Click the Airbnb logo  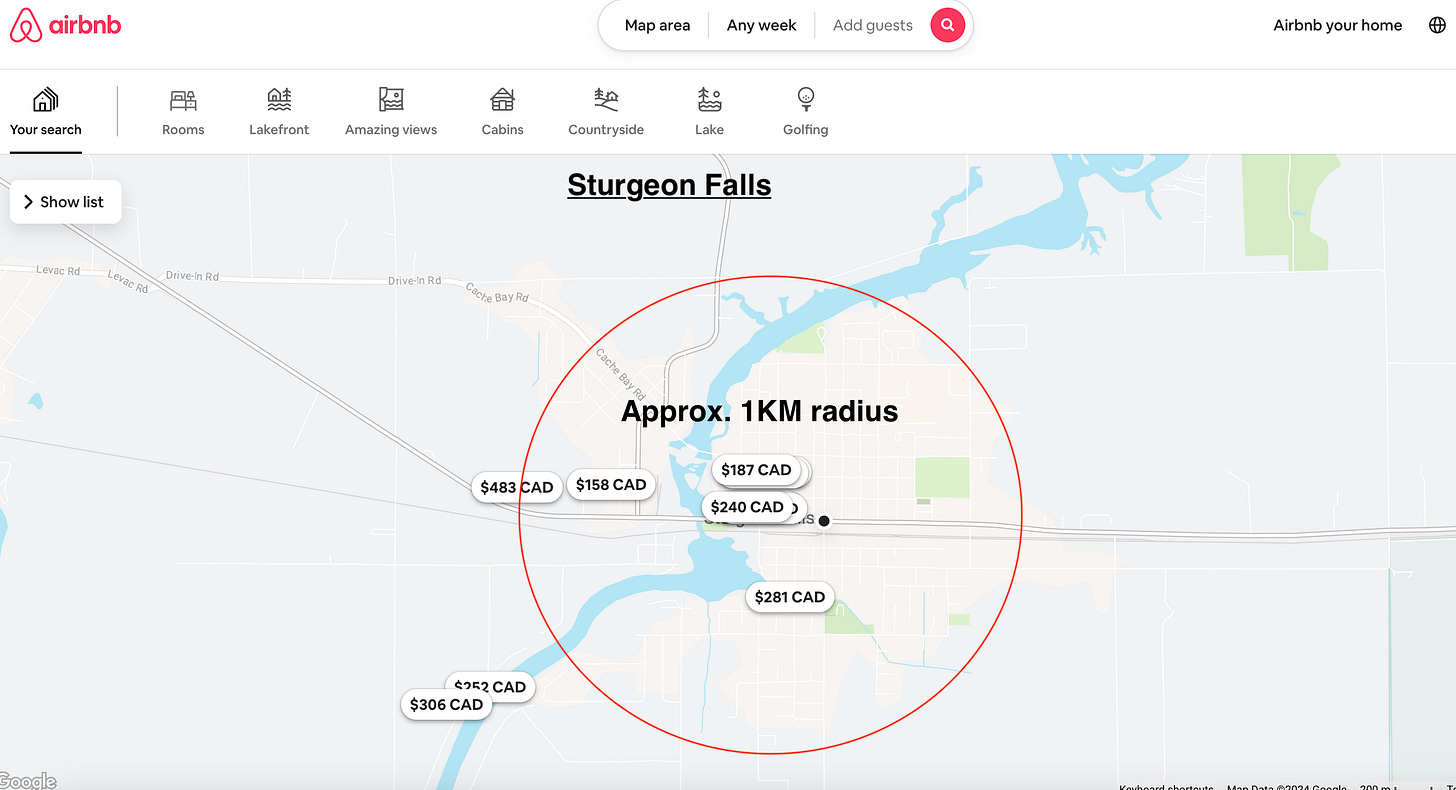(x=65, y=25)
